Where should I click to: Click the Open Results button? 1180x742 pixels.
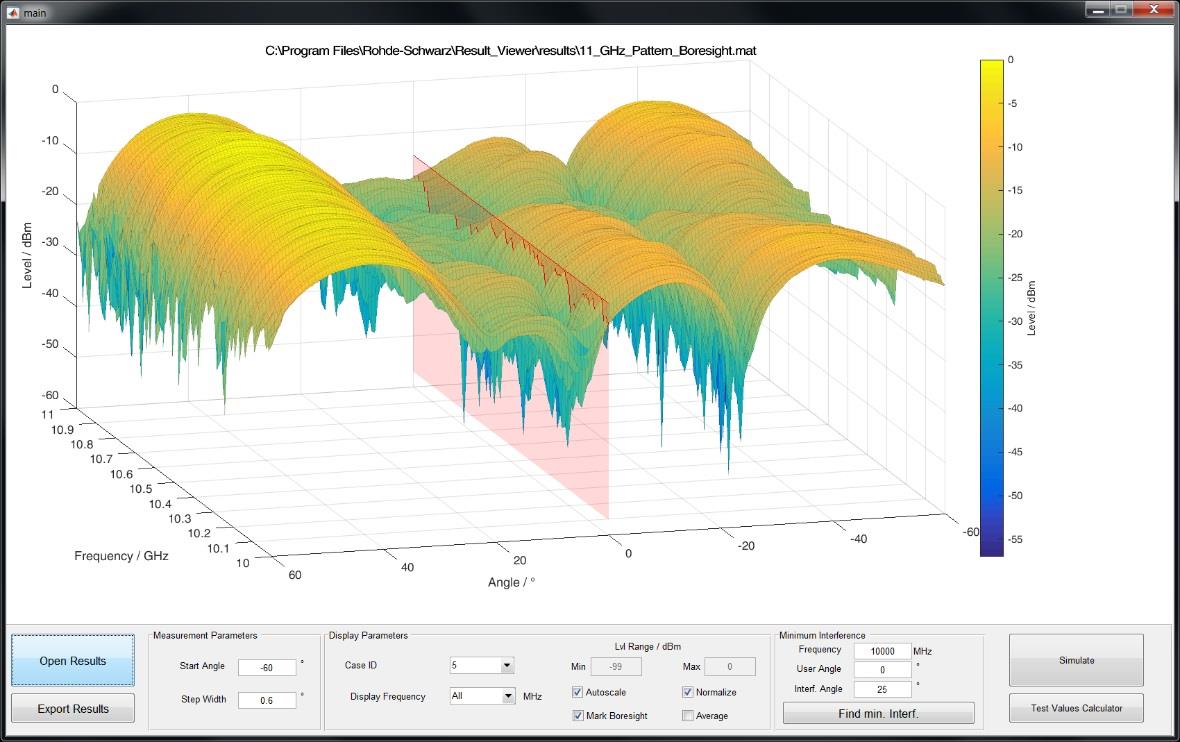[x=72, y=661]
